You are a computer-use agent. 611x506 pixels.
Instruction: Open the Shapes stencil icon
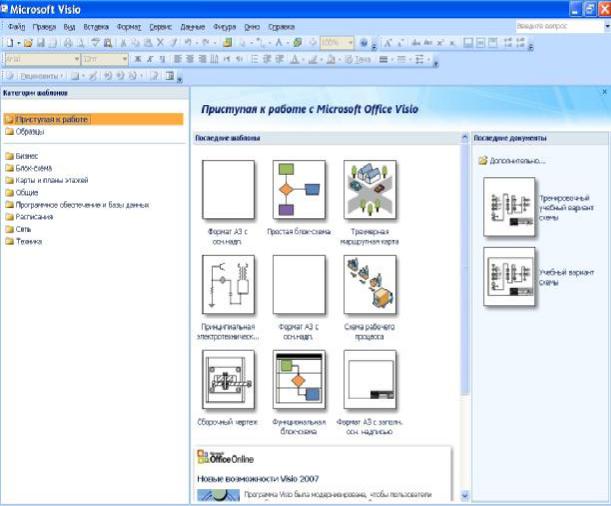tap(228, 43)
